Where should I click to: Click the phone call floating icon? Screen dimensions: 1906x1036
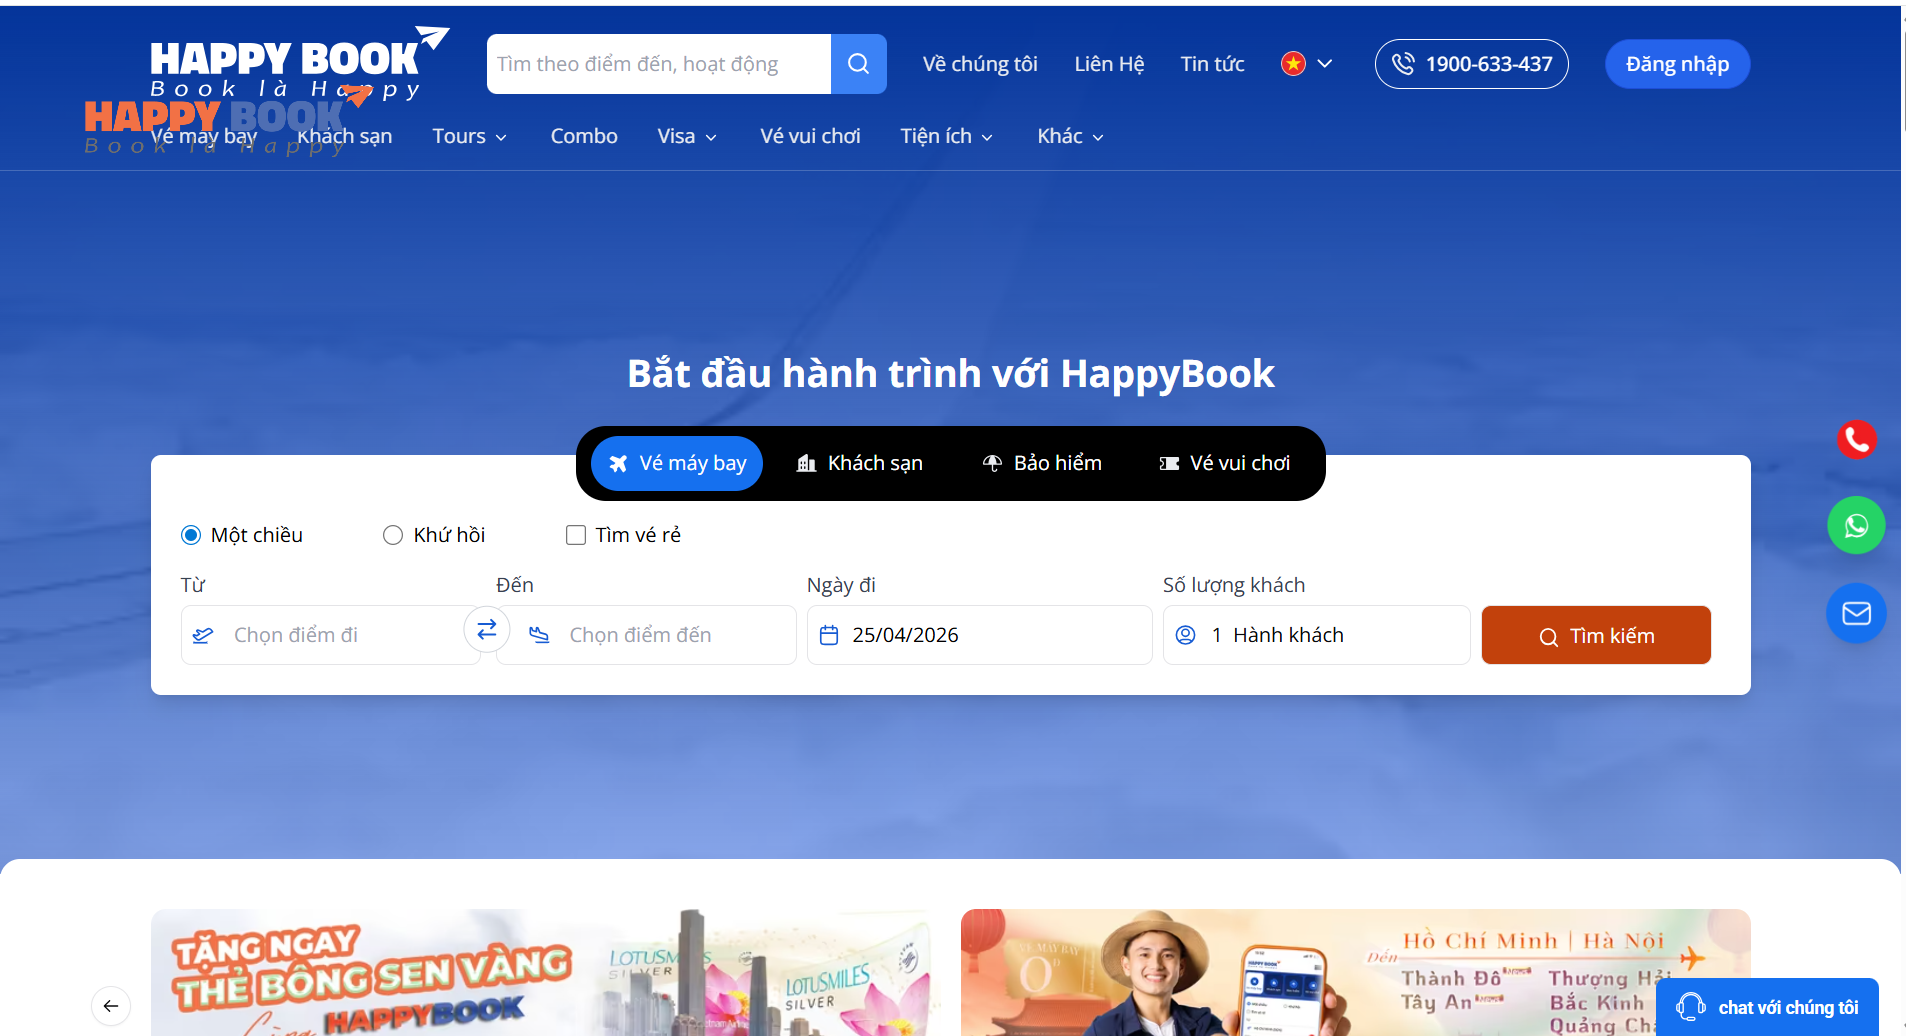[1857, 439]
